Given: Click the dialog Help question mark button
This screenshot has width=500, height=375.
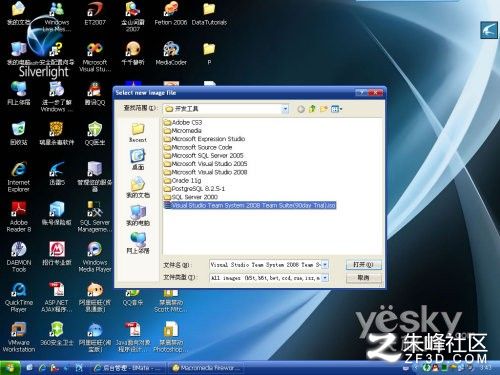Looking at the screenshot, I should (x=361, y=92).
